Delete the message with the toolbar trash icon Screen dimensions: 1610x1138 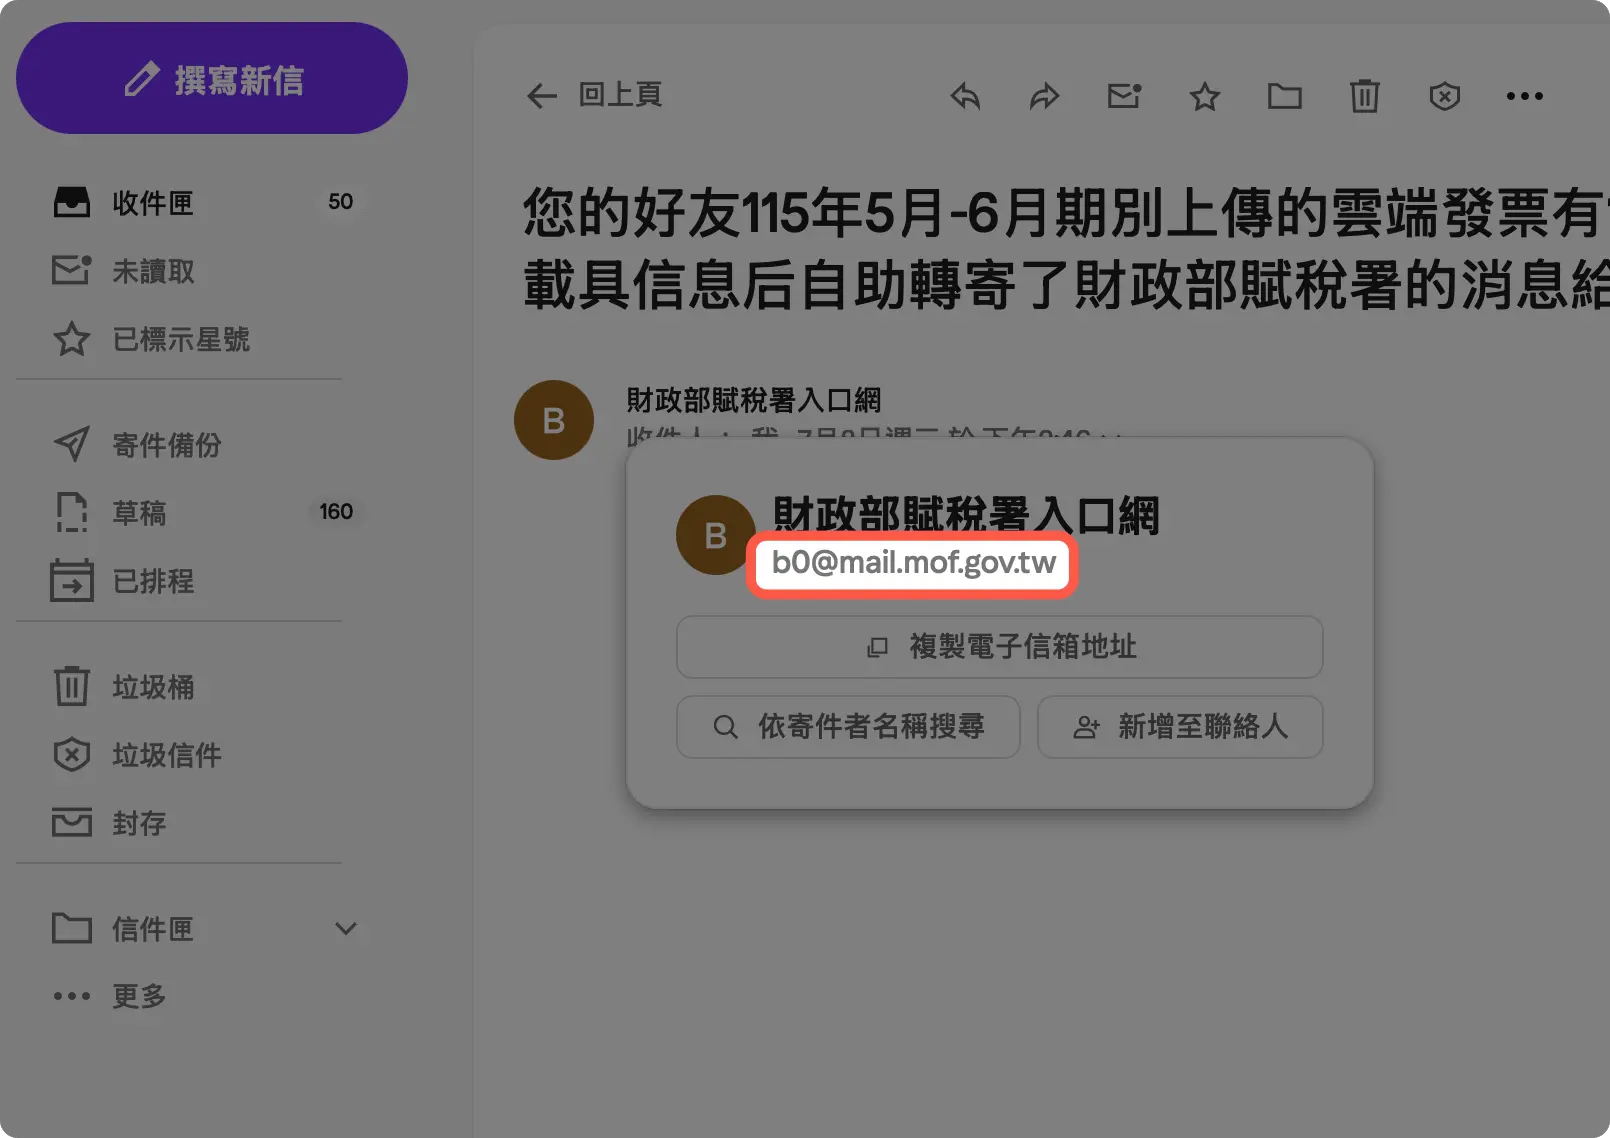[1365, 96]
